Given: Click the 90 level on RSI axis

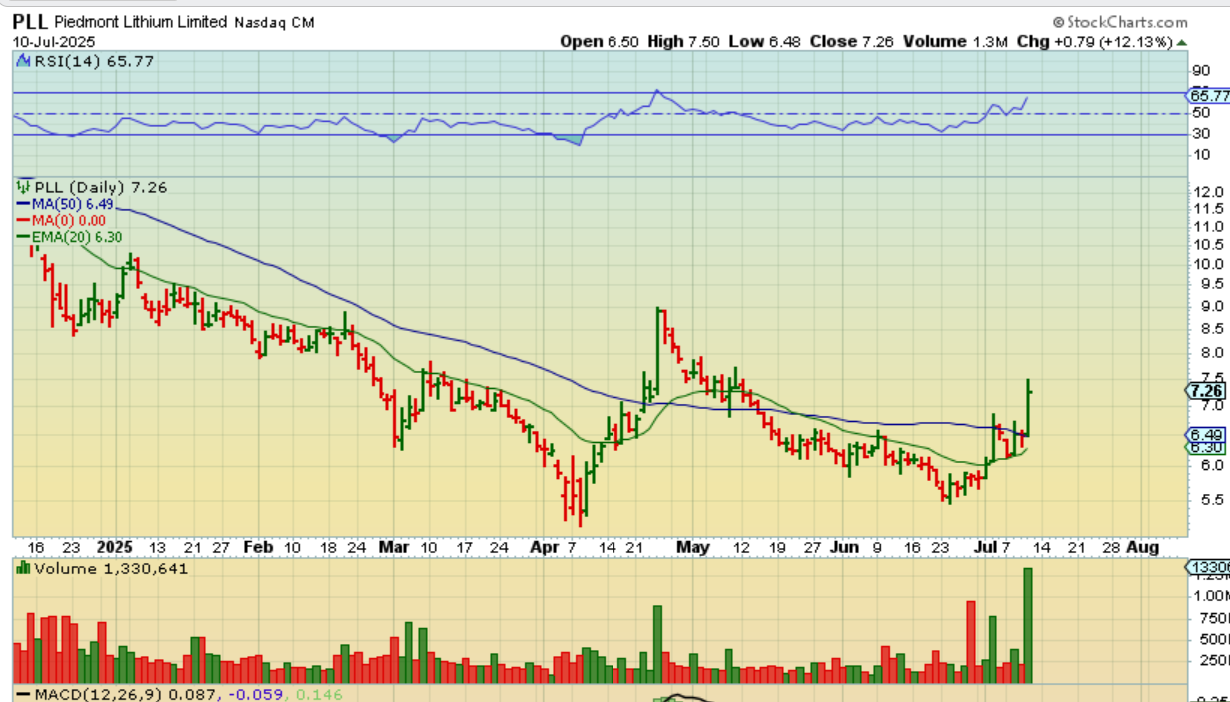Looking at the screenshot, I should (1201, 70).
